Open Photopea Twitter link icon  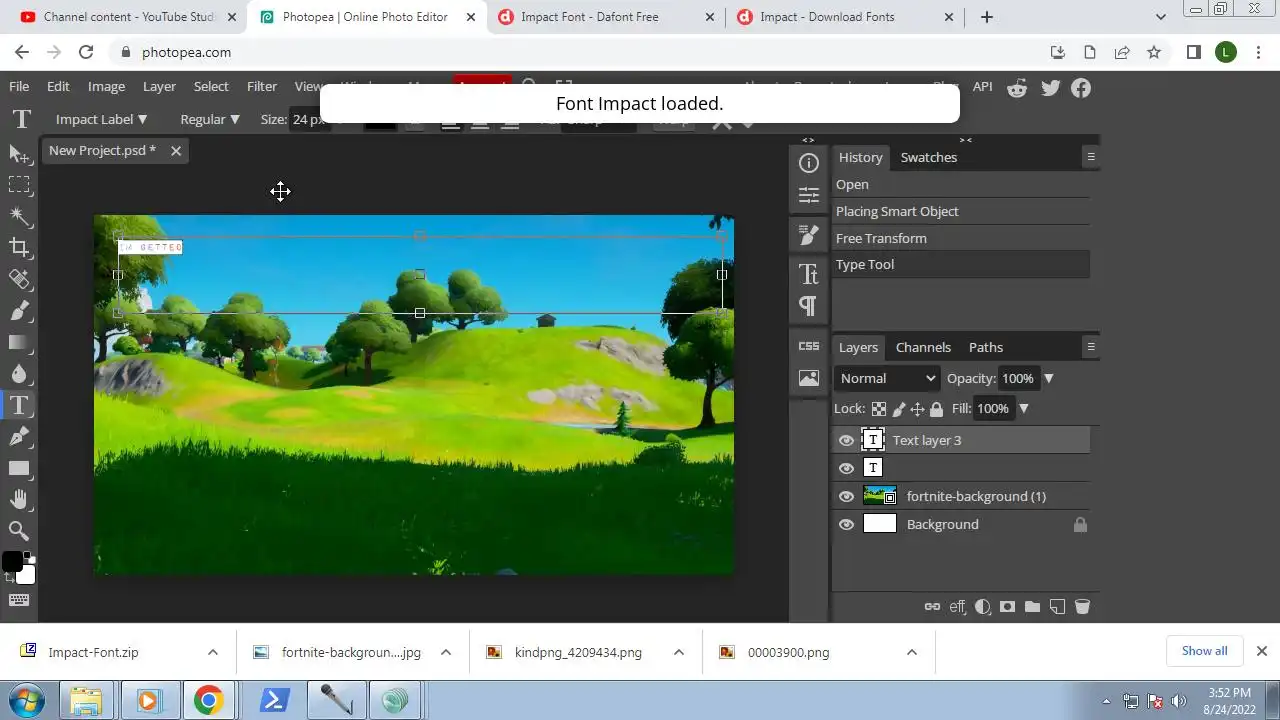pos(1050,88)
